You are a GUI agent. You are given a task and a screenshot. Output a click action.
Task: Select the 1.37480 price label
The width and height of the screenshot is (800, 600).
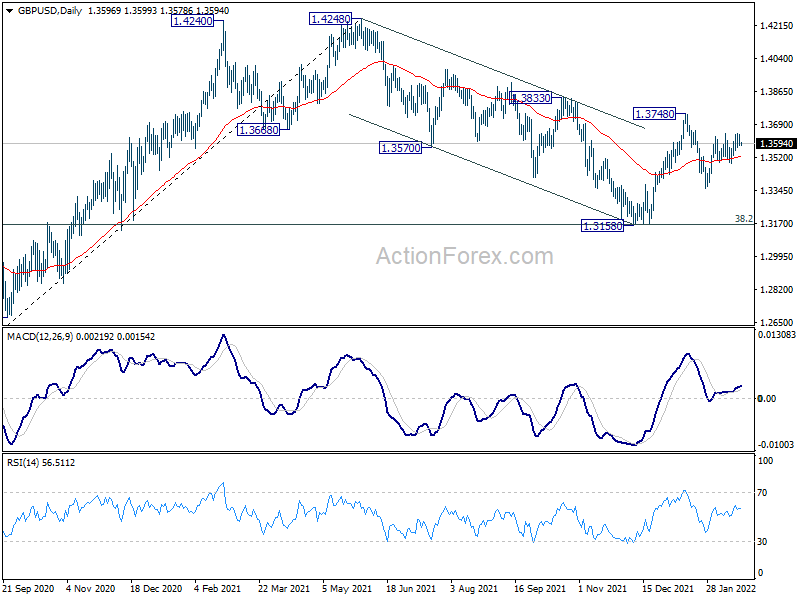pos(655,114)
